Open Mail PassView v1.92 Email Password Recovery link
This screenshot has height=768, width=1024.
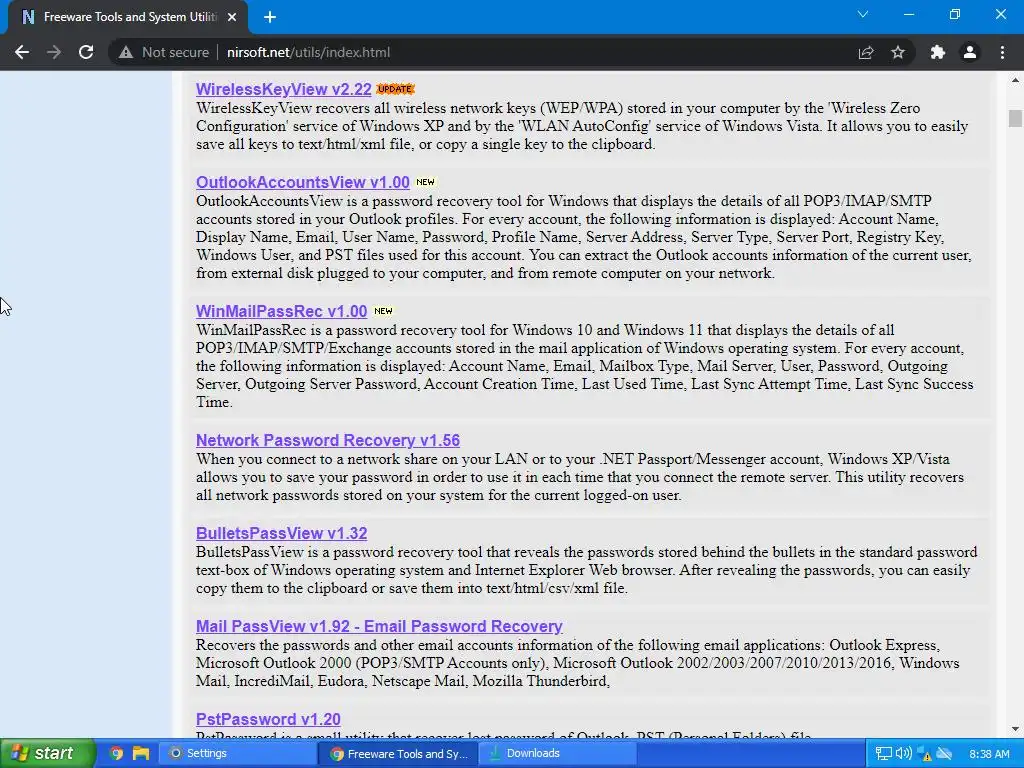pyautogui.click(x=379, y=626)
